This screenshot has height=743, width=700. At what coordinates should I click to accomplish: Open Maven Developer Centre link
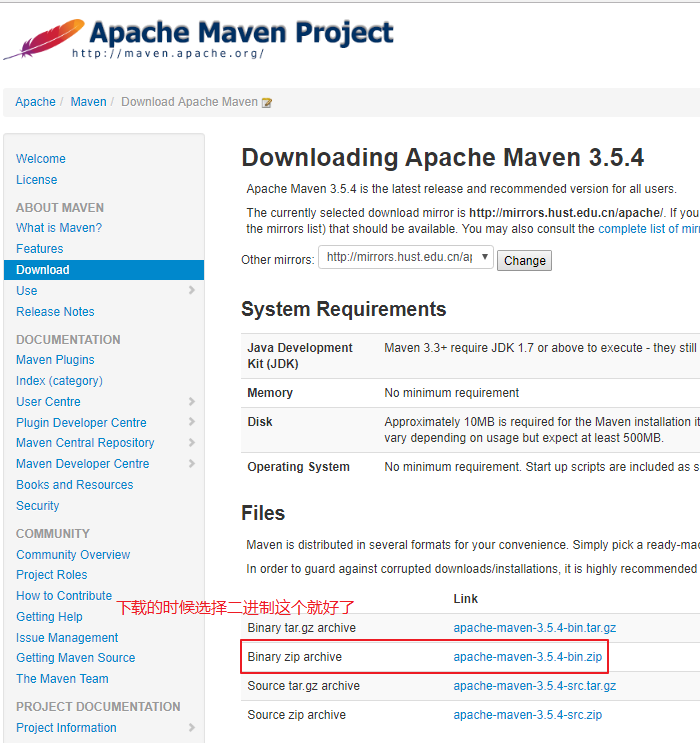pyautogui.click(x=82, y=463)
